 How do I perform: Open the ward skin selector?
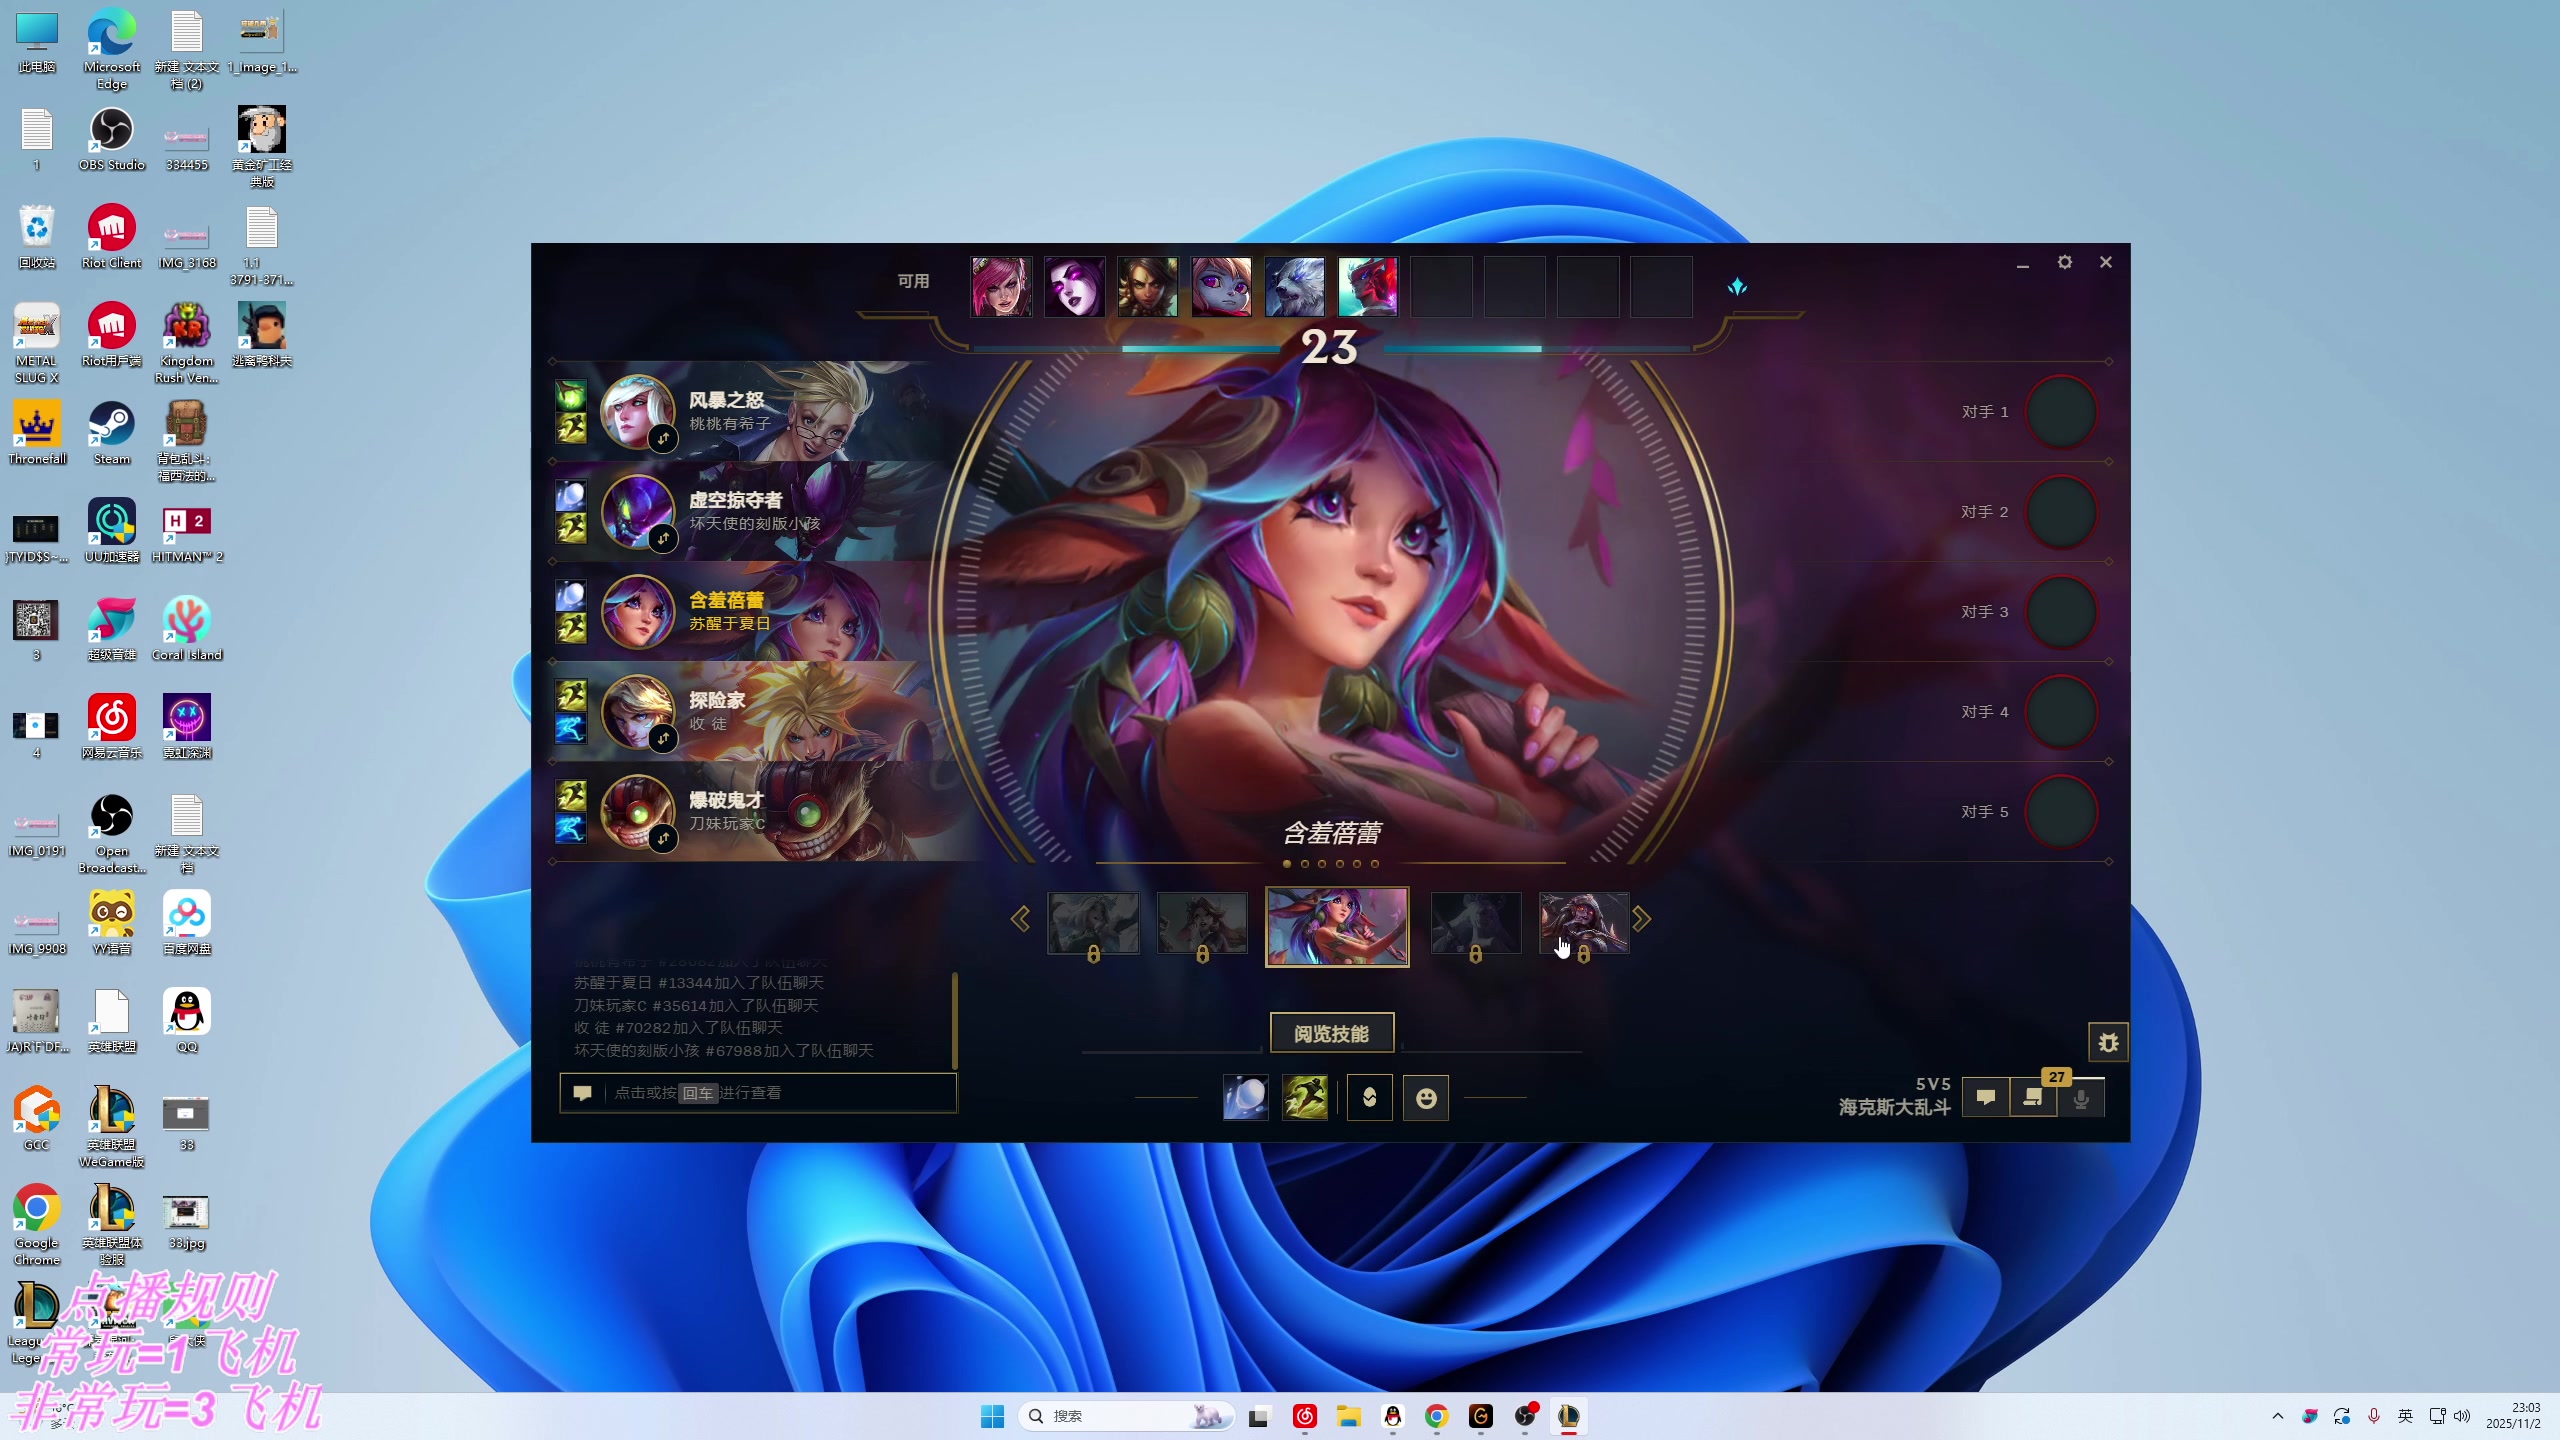tap(1369, 1098)
